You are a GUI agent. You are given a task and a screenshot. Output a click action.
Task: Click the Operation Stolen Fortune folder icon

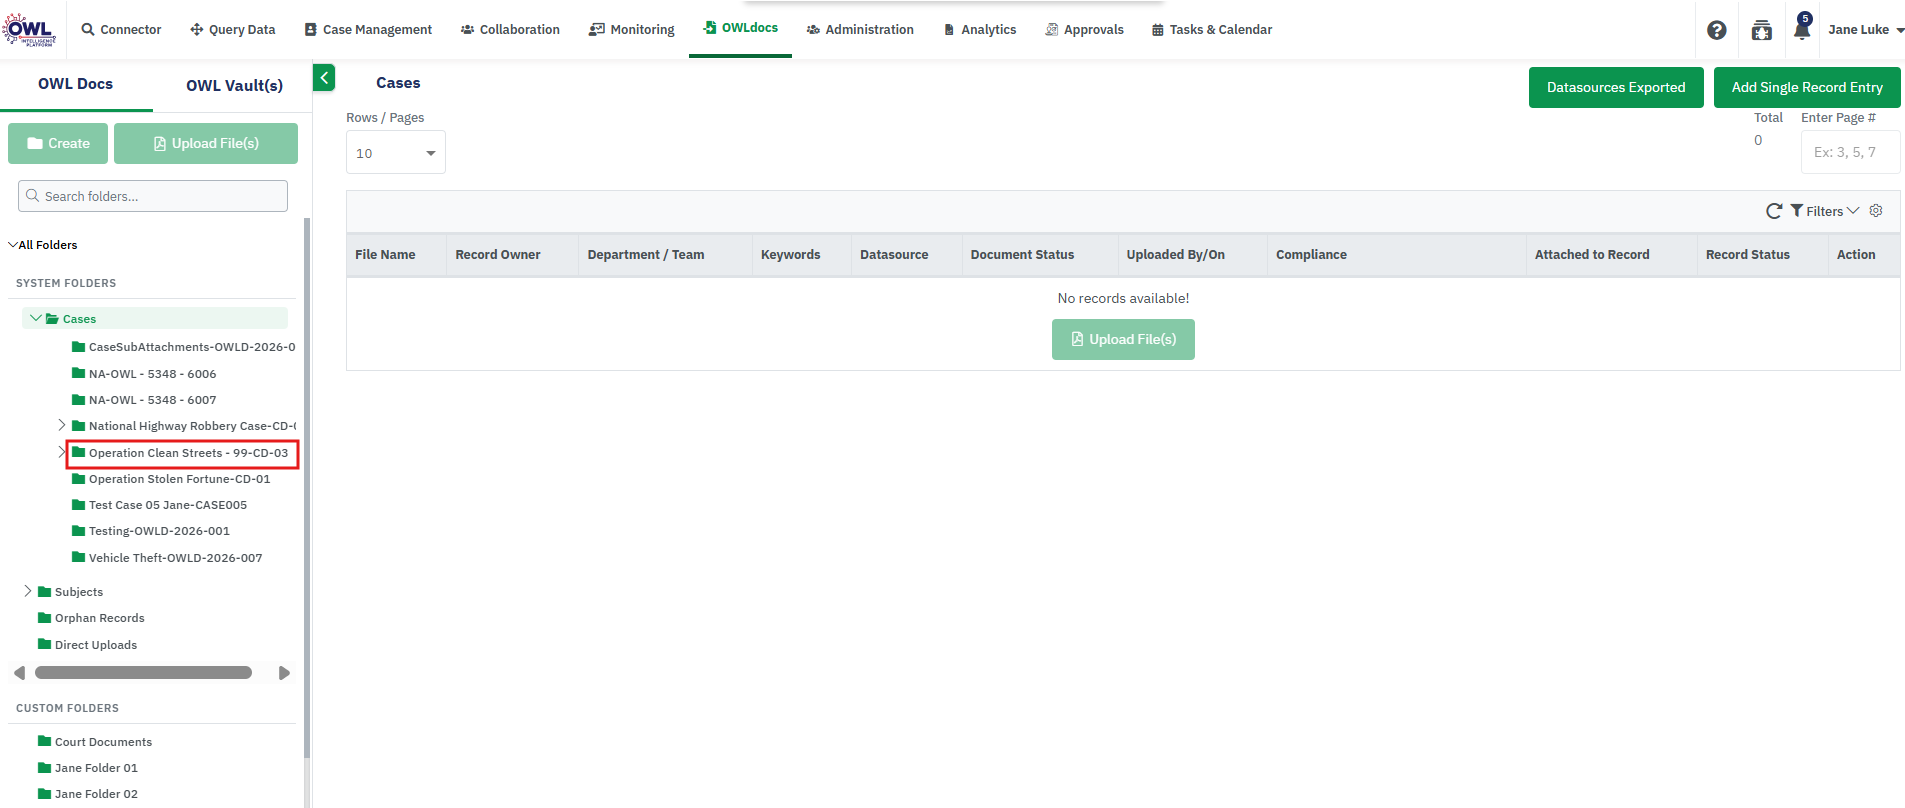pyautogui.click(x=78, y=479)
